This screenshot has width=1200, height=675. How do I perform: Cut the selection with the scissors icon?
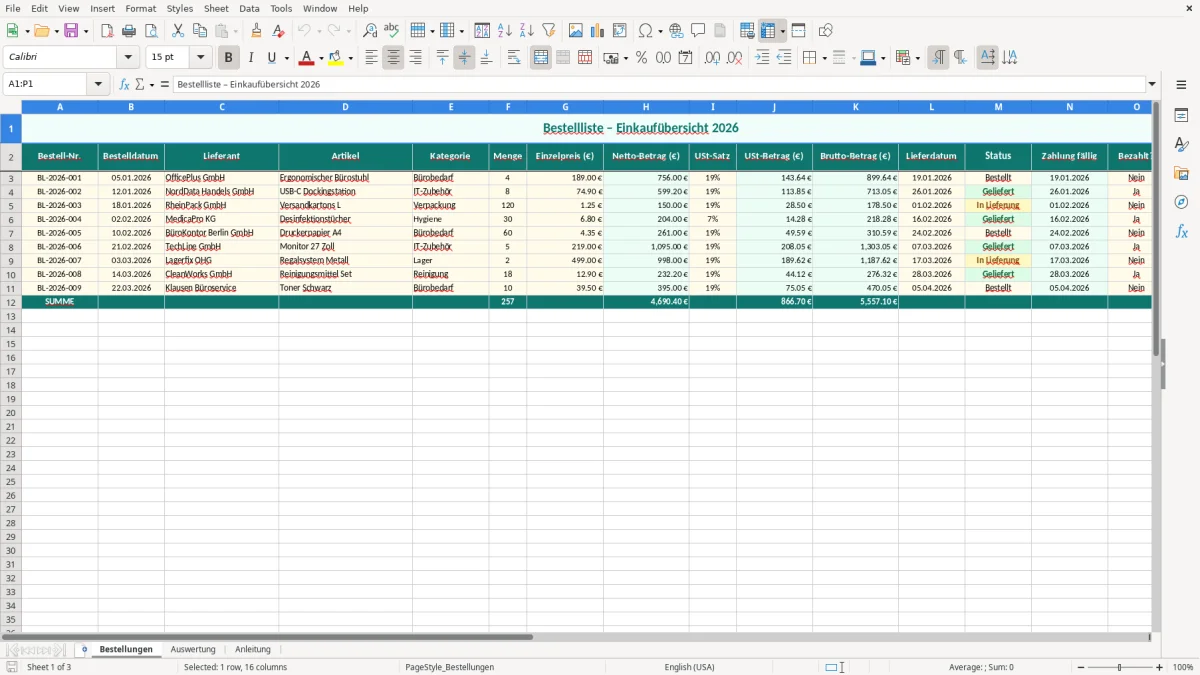click(x=178, y=31)
